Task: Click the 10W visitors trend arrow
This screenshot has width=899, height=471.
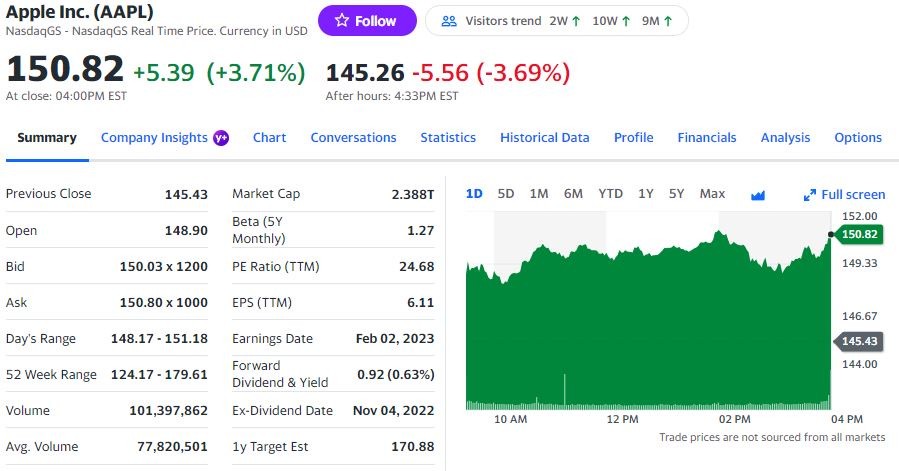Action: [x=625, y=21]
